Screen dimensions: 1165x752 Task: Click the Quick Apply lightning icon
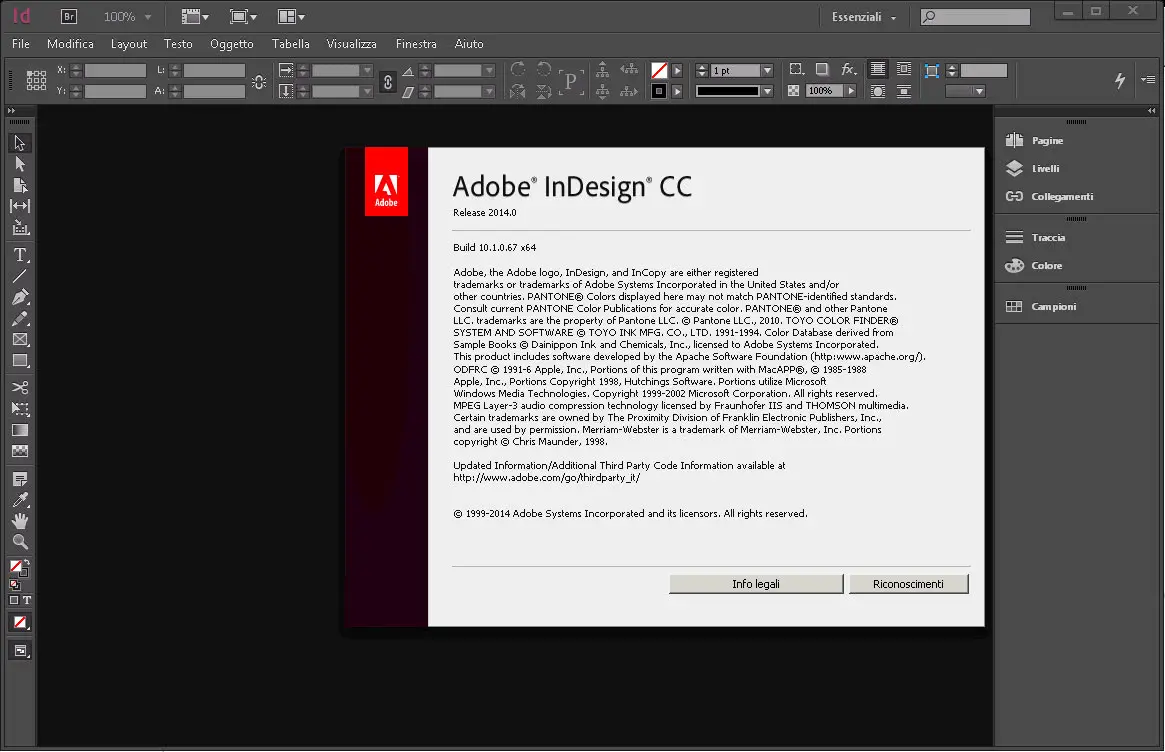coord(1120,80)
